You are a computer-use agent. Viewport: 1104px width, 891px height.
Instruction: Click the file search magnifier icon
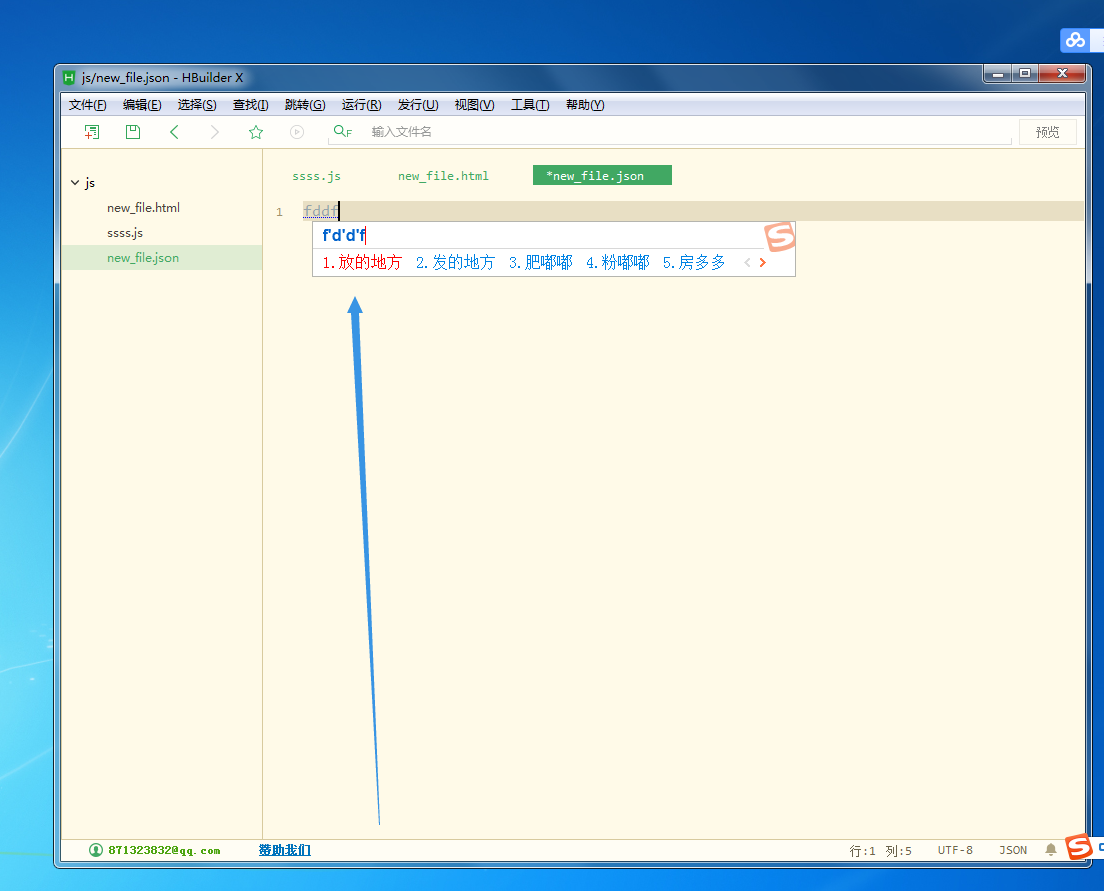click(x=342, y=132)
